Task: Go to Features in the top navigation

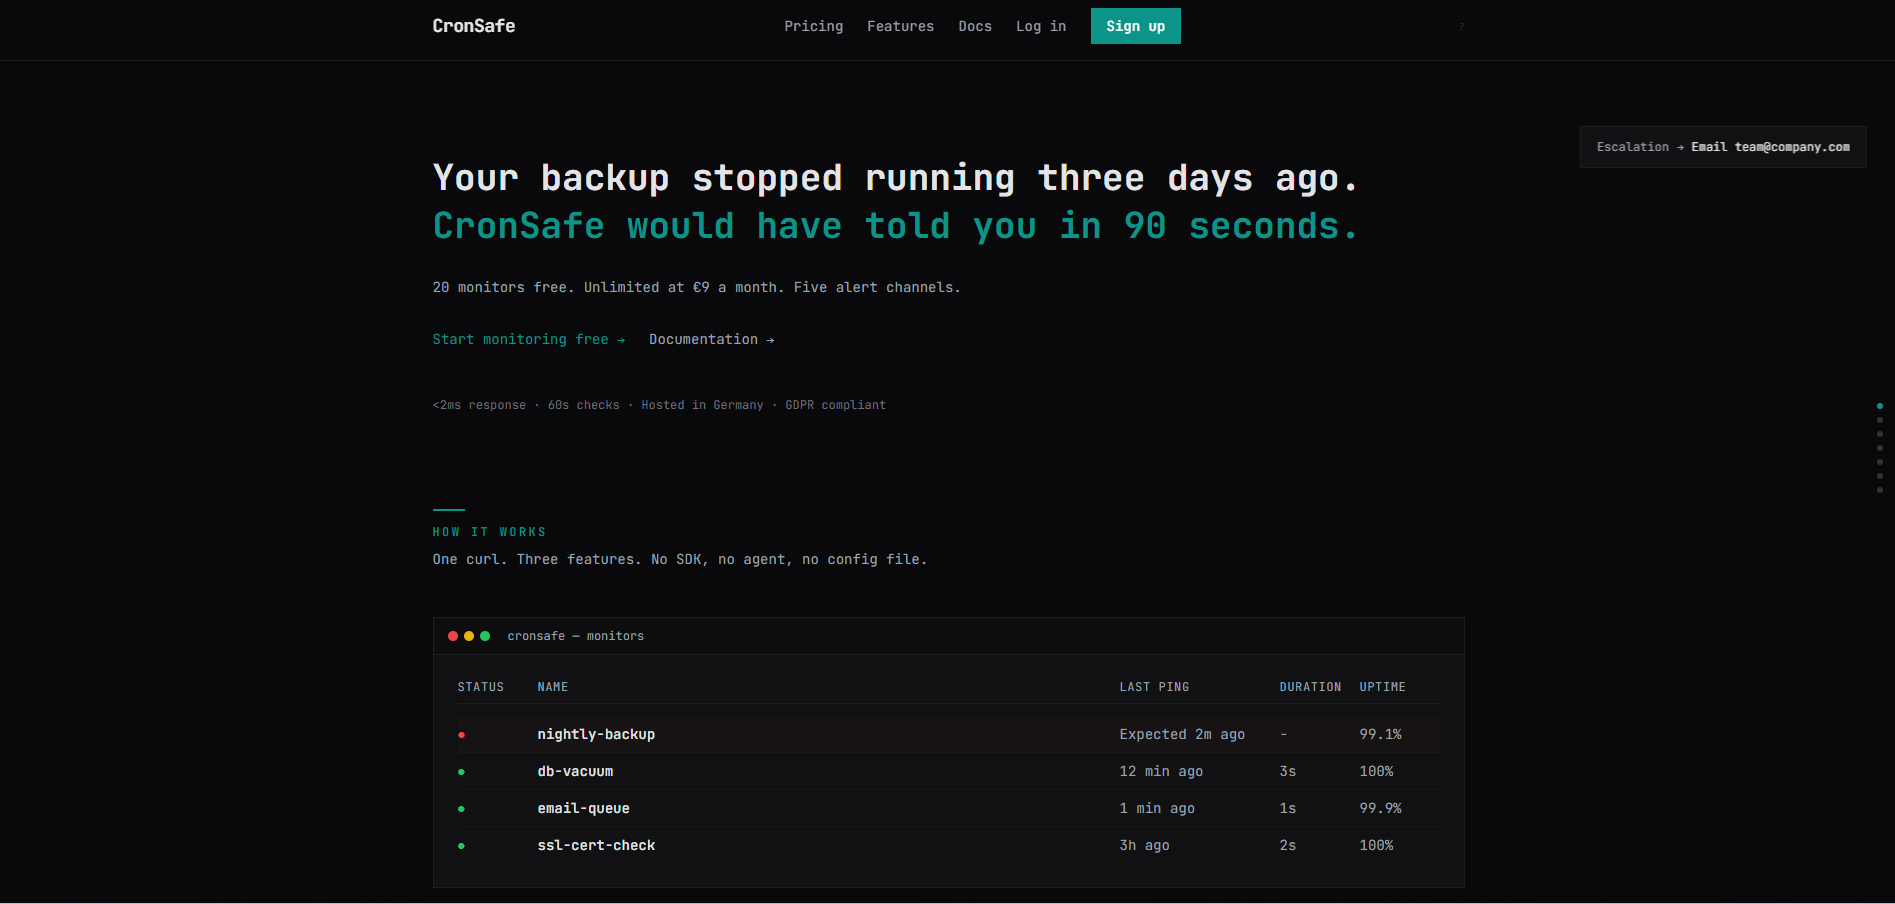Action: point(900,26)
